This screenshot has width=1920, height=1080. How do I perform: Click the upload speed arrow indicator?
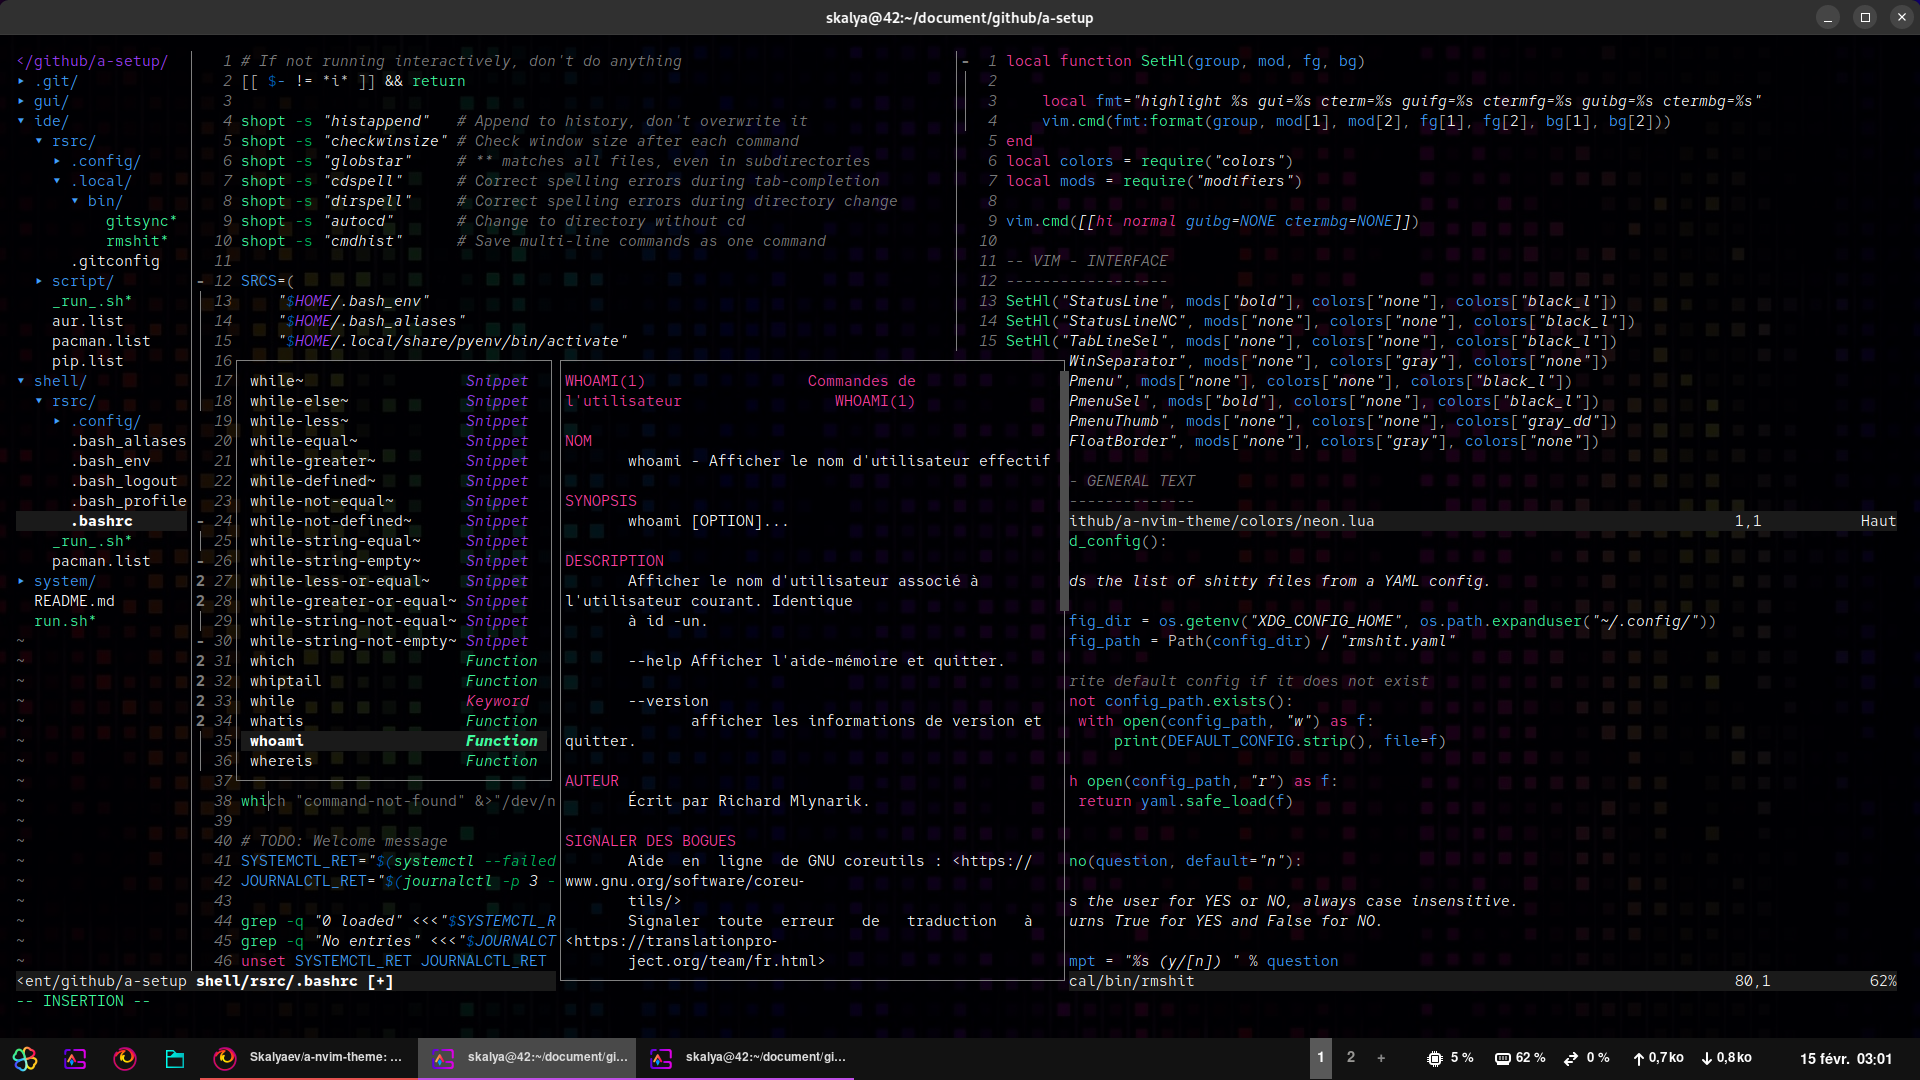[x=1639, y=1058]
